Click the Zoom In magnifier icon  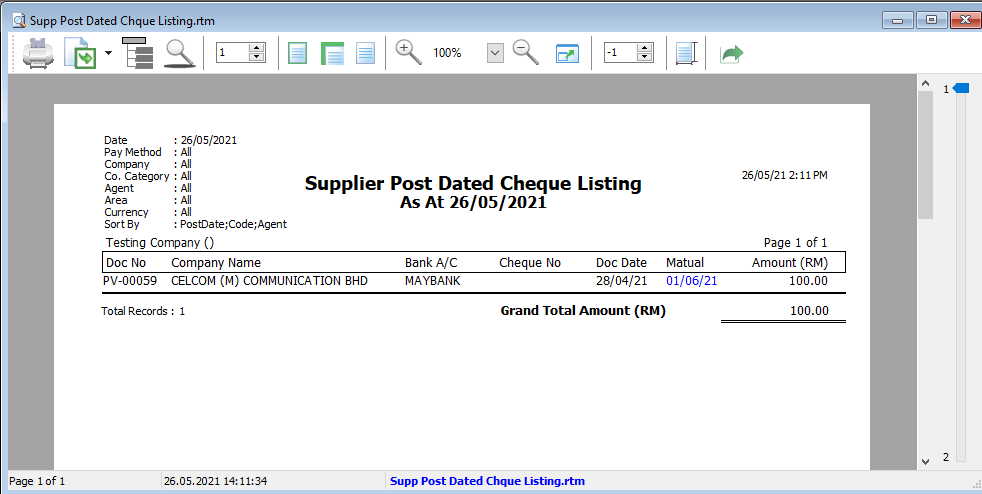(409, 53)
